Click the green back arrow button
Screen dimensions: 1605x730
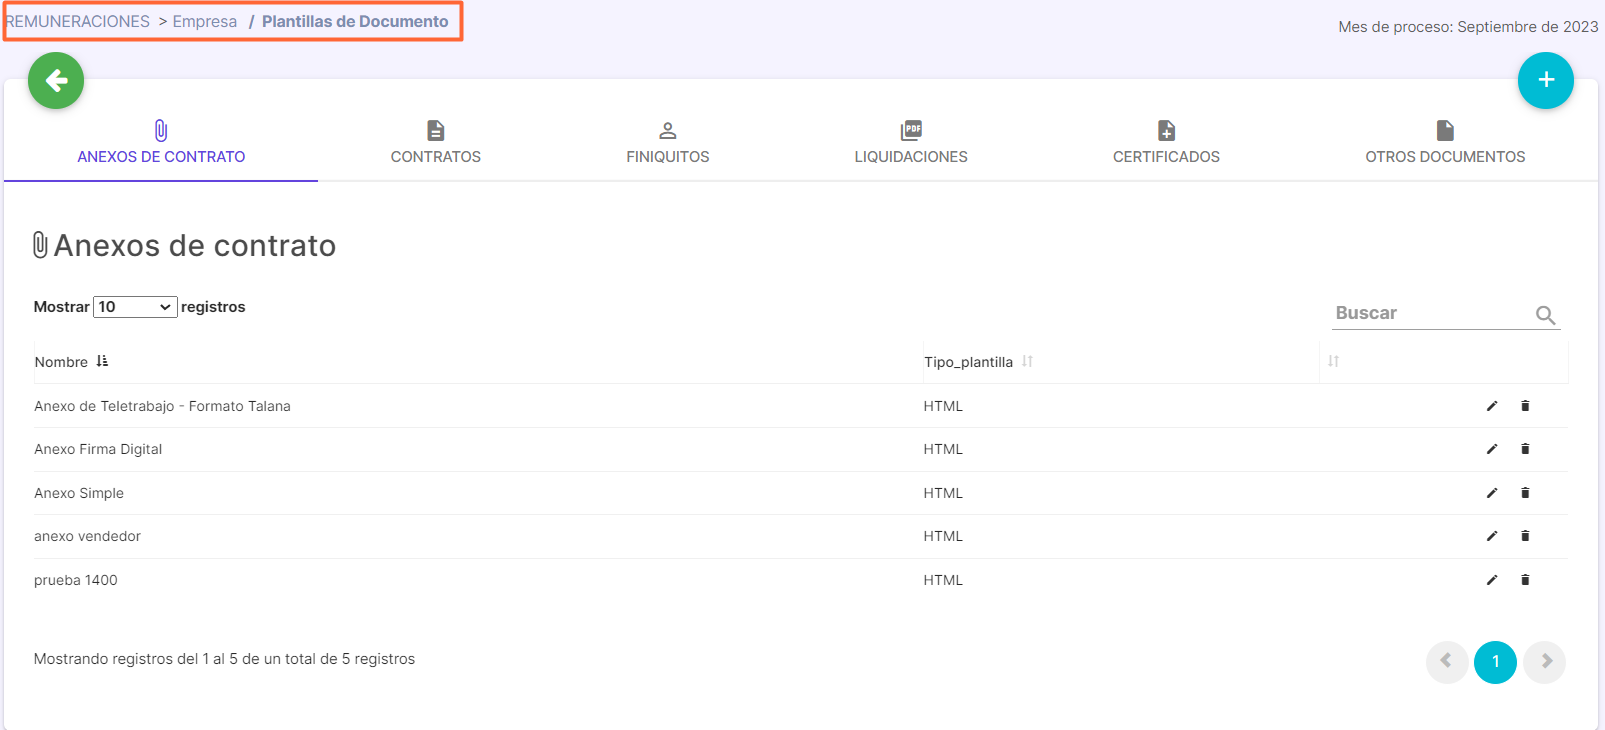coord(56,80)
